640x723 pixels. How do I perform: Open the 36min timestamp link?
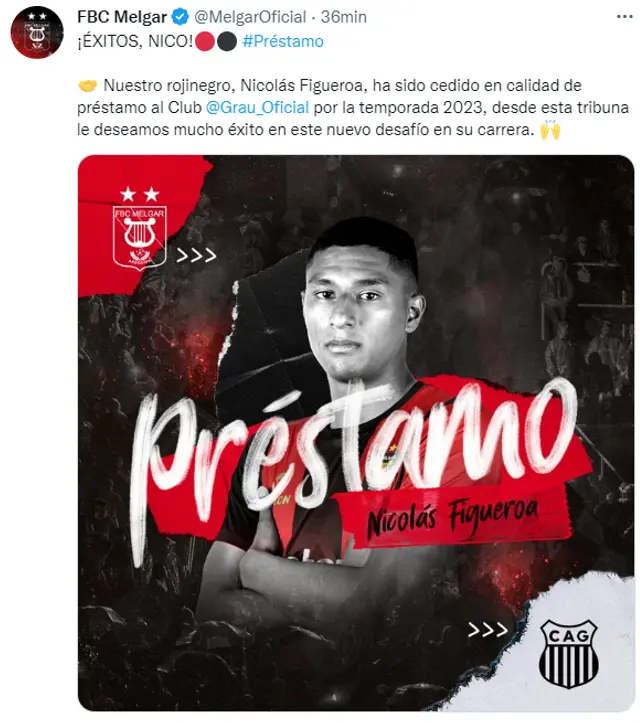tap(344, 17)
